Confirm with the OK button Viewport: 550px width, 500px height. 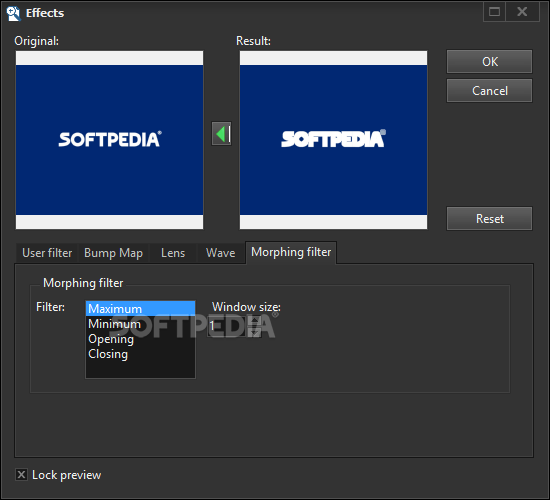pos(489,62)
